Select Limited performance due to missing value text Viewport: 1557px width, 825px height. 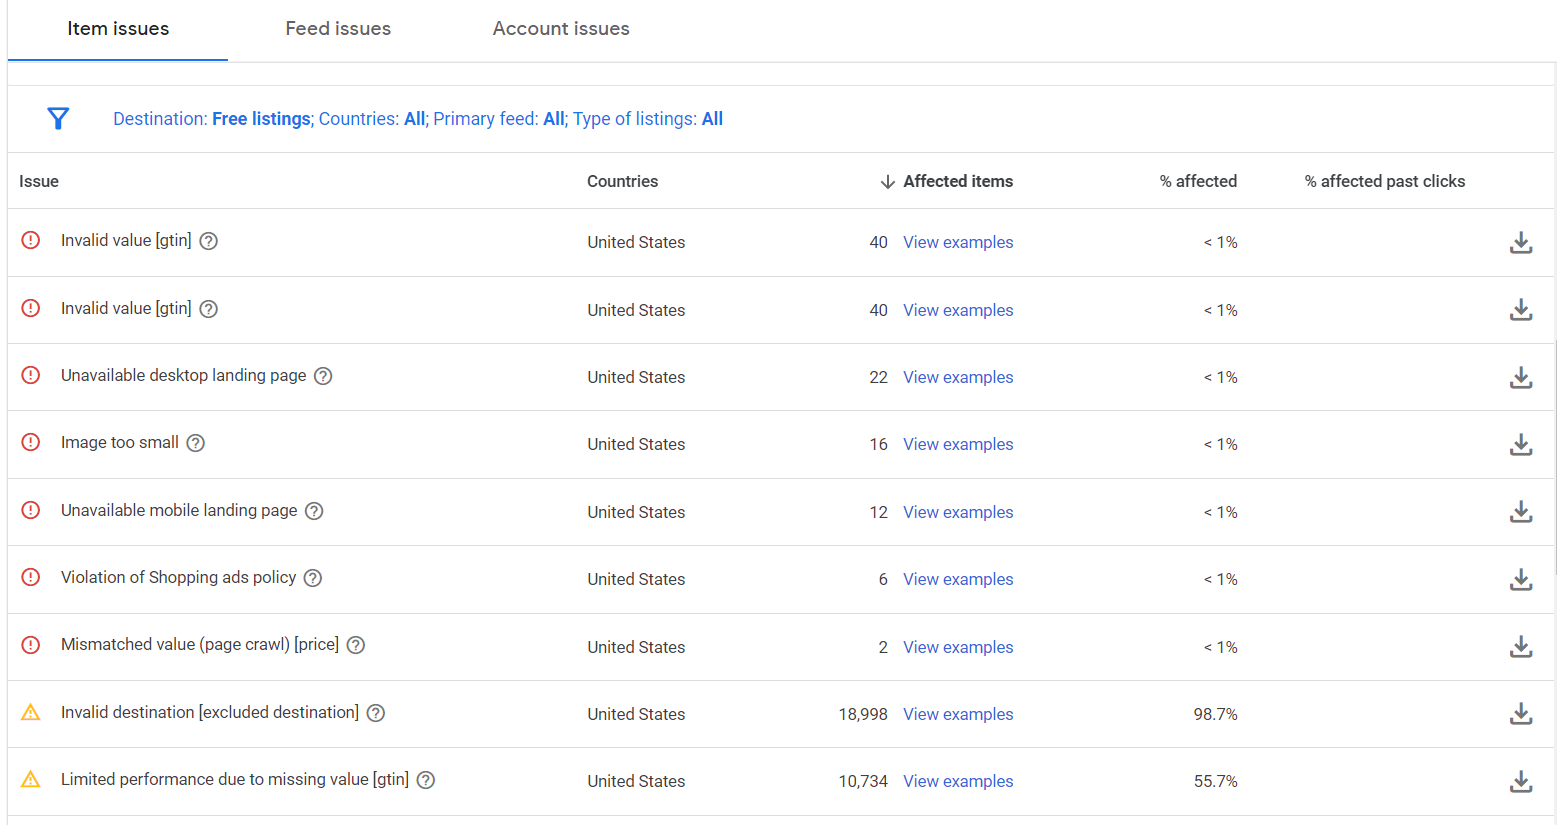click(x=235, y=779)
